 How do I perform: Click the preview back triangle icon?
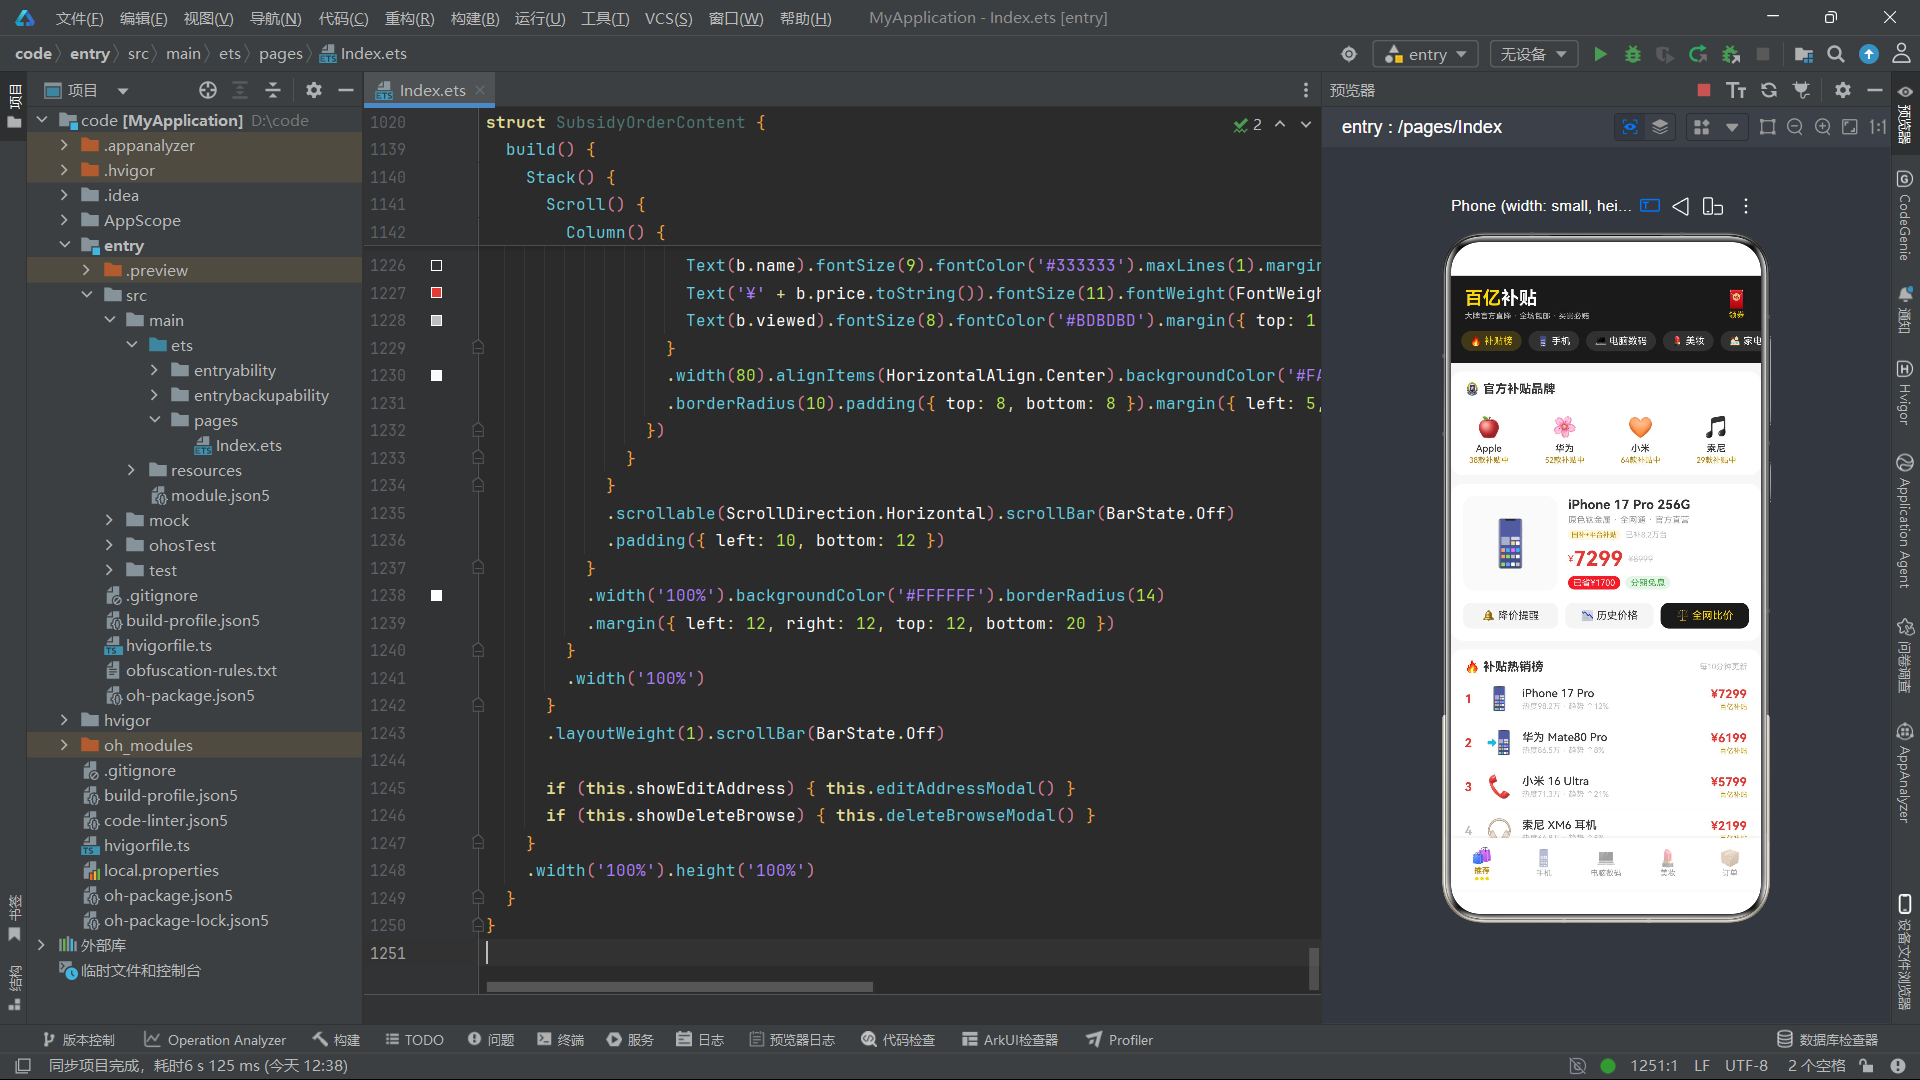(1681, 206)
